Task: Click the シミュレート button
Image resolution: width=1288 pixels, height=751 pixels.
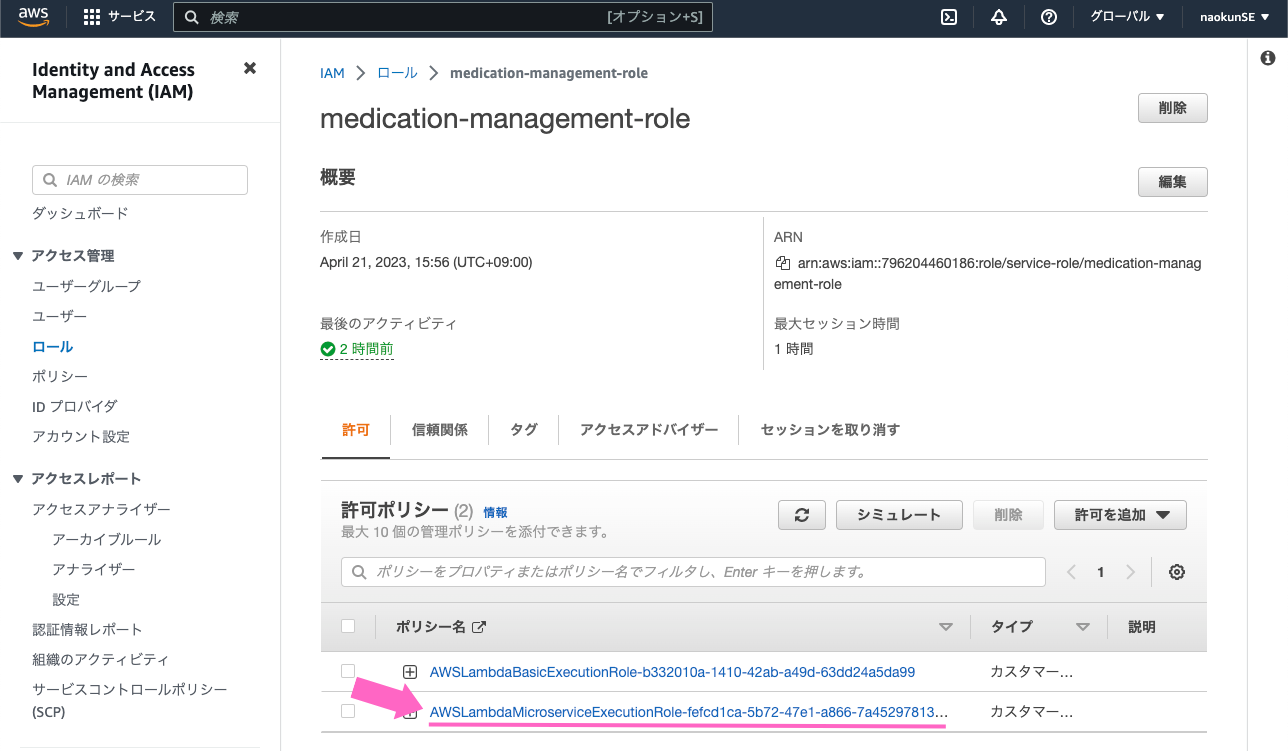Action: (899, 515)
